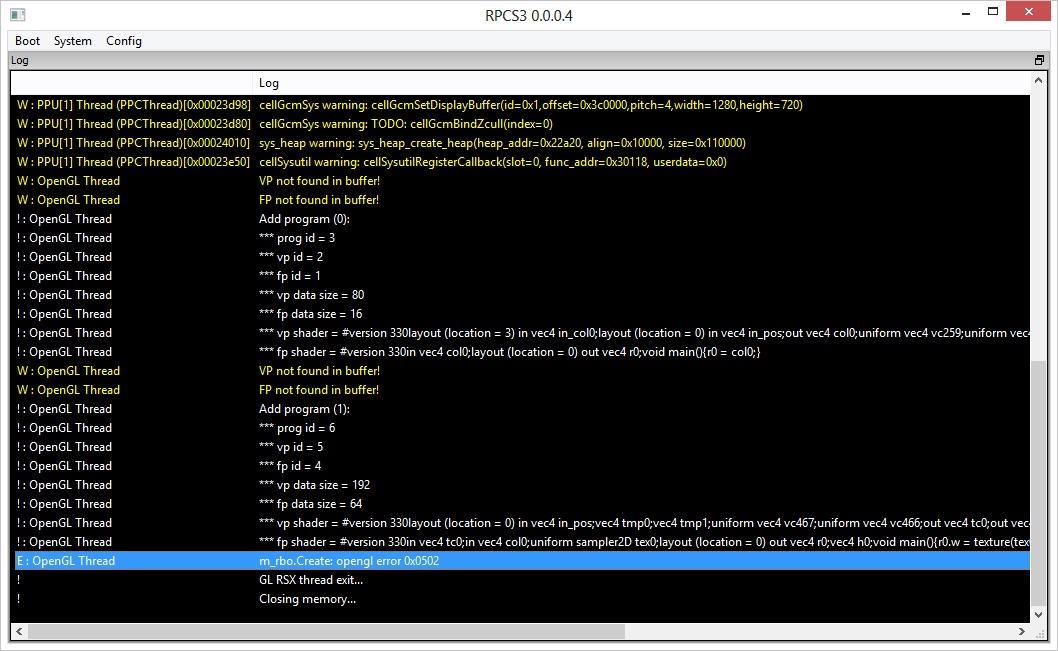1058x651 pixels.
Task: Maximize the RPCS3 window
Action: (993, 11)
